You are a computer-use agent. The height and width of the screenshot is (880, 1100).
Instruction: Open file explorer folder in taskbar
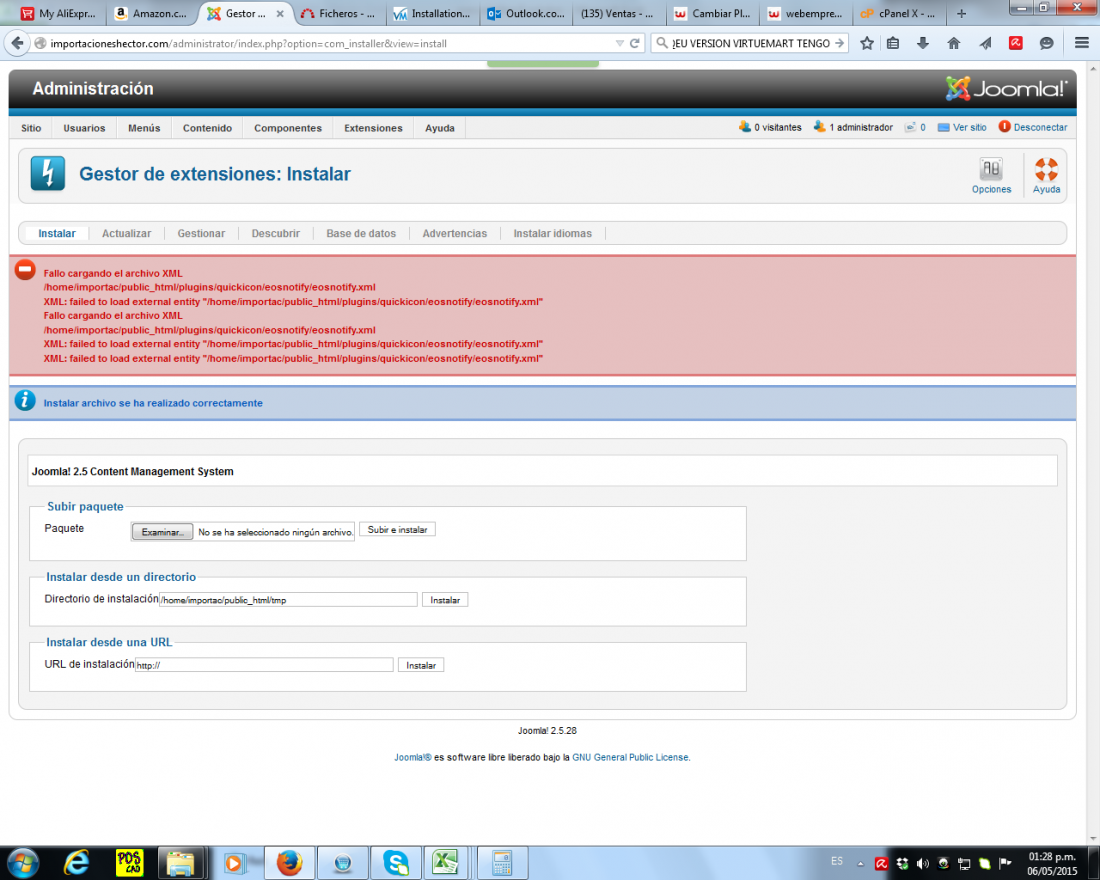click(180, 862)
